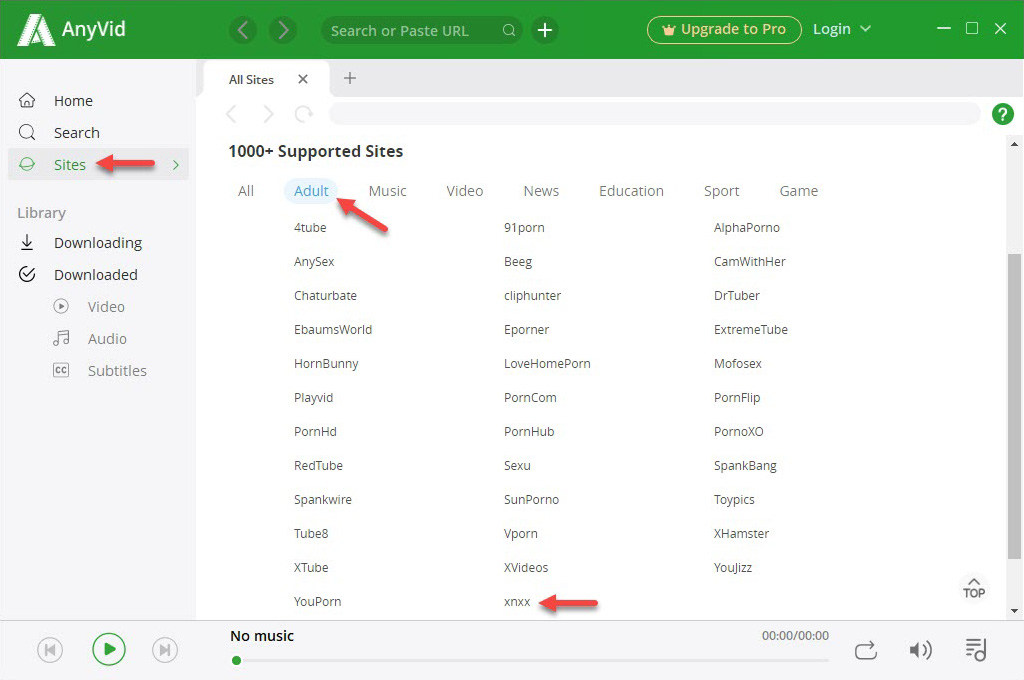
Task: Reload the page with refresh icon
Action: click(304, 114)
